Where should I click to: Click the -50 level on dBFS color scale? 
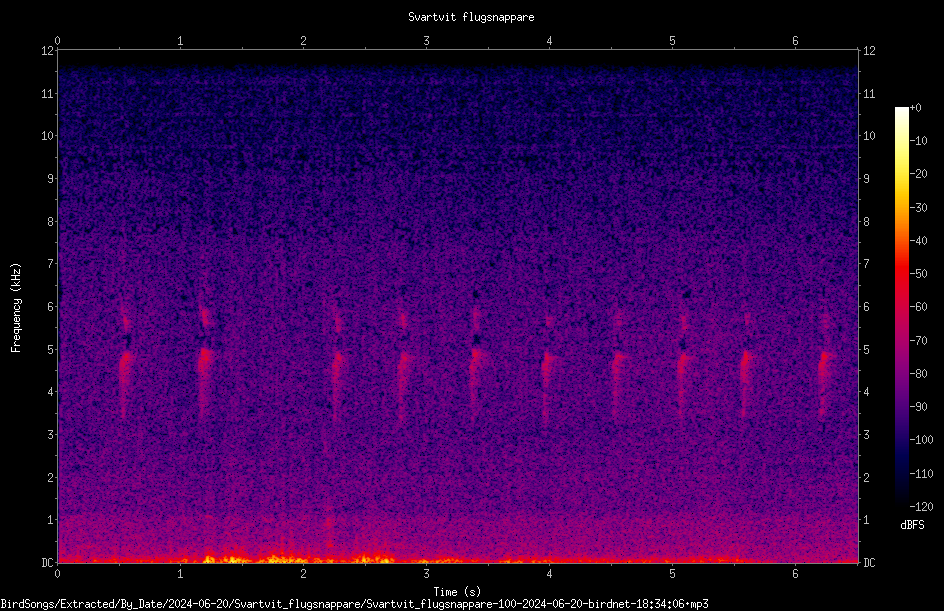(918, 273)
